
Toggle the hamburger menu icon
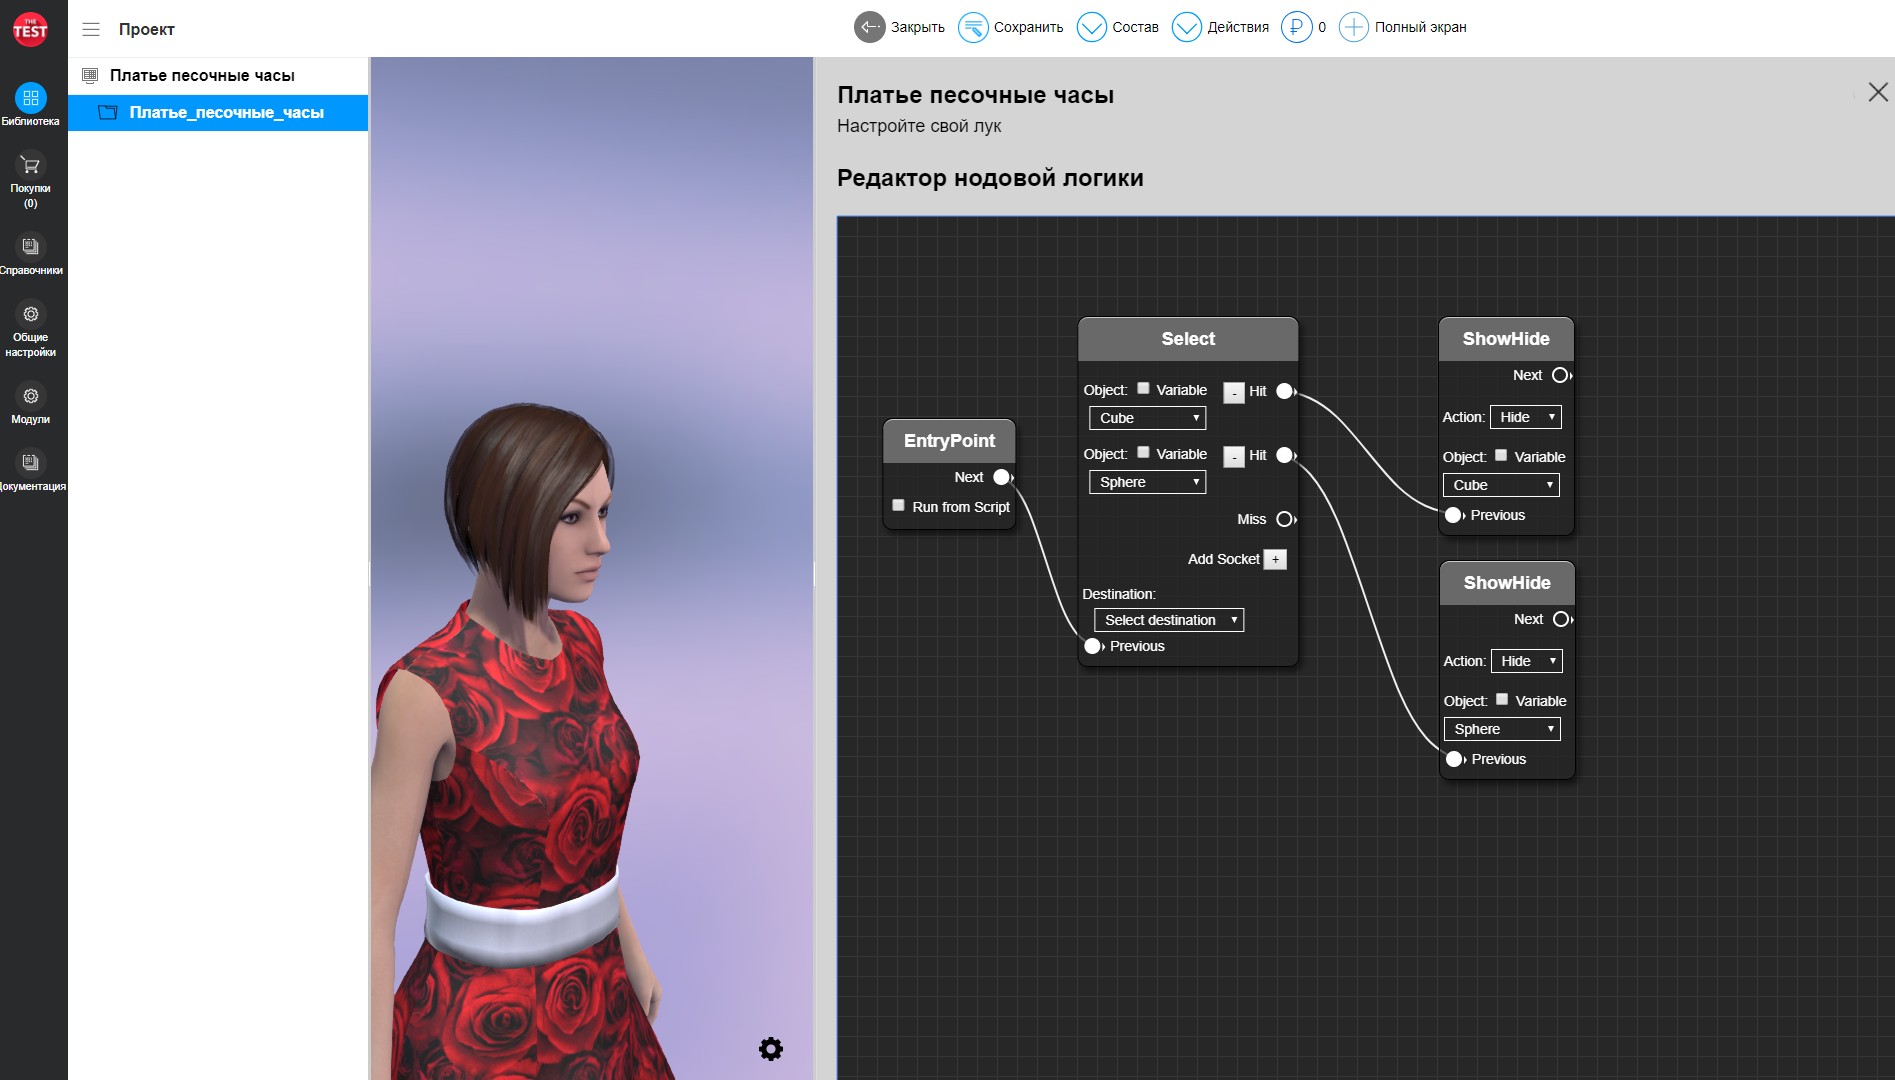[91, 29]
